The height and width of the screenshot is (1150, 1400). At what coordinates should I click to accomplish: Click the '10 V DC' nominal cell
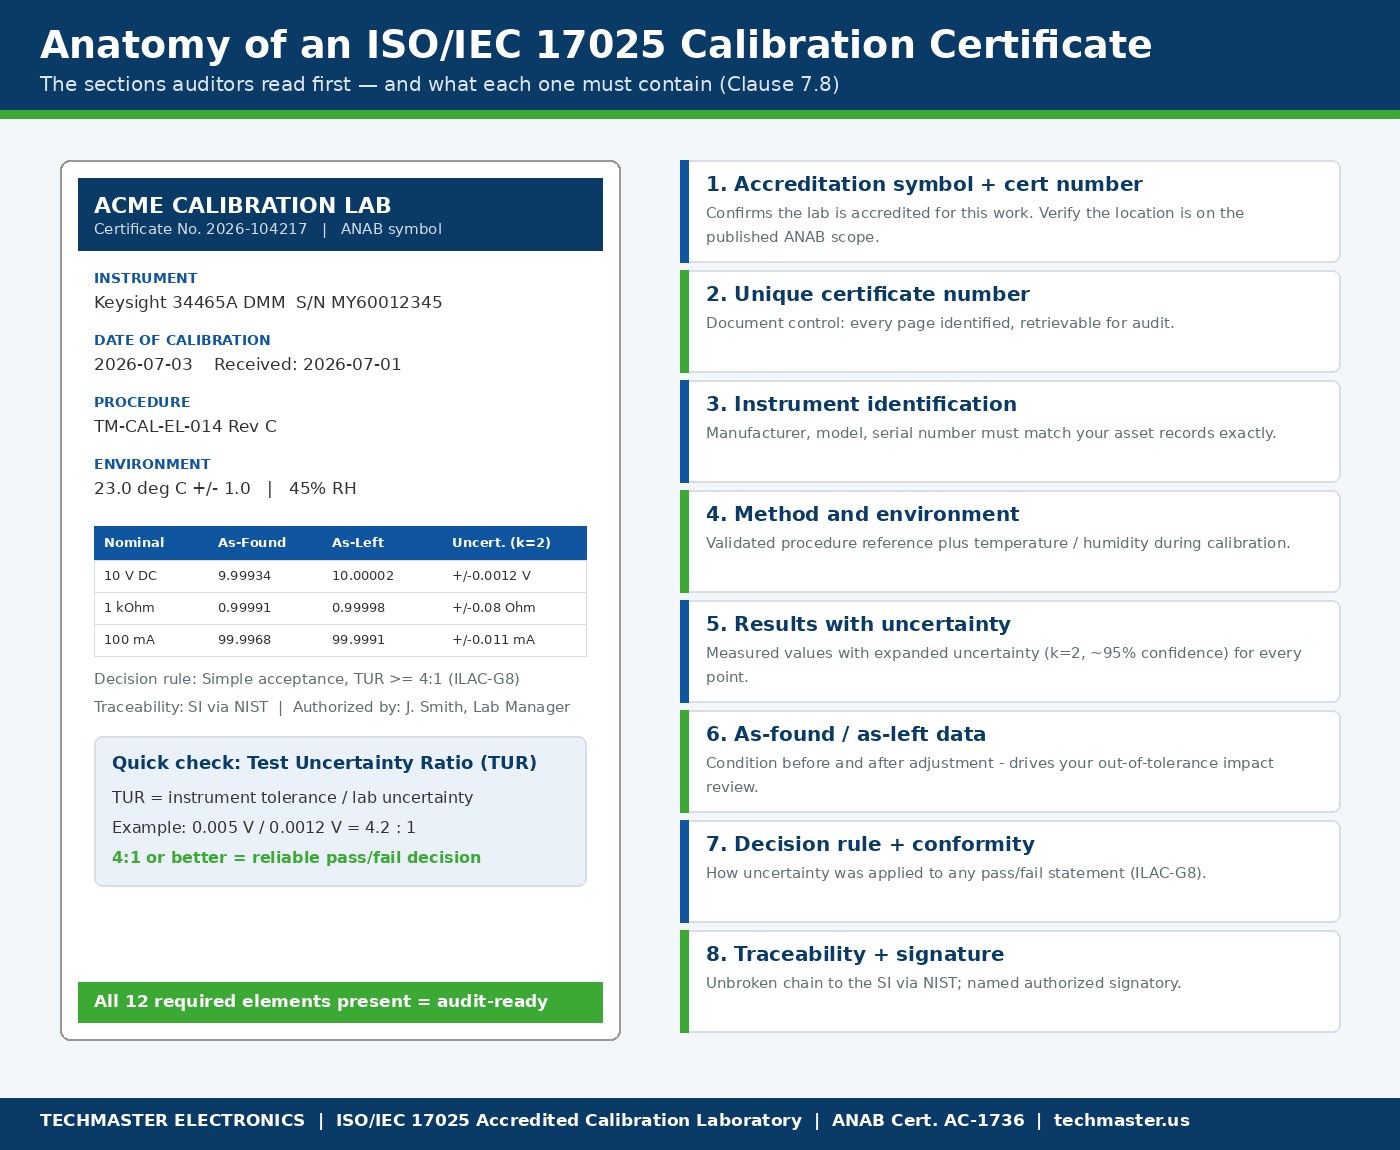[x=130, y=576]
